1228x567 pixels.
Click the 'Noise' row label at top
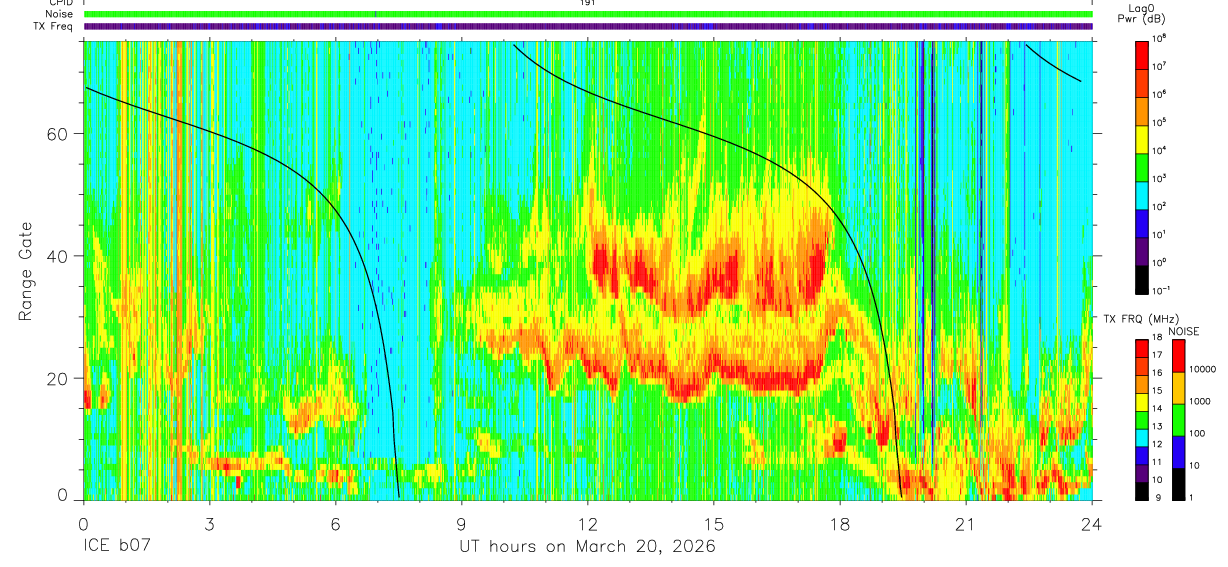point(59,14)
